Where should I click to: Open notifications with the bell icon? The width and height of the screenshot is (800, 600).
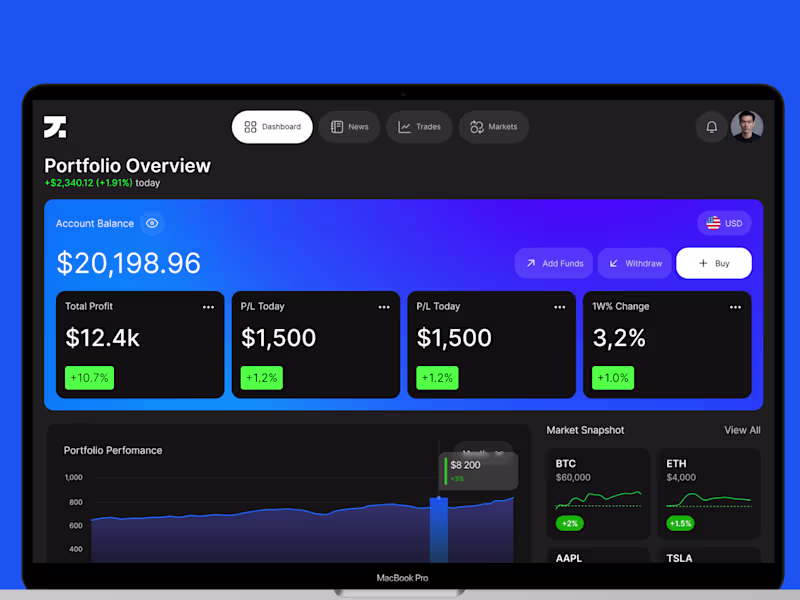click(x=711, y=127)
